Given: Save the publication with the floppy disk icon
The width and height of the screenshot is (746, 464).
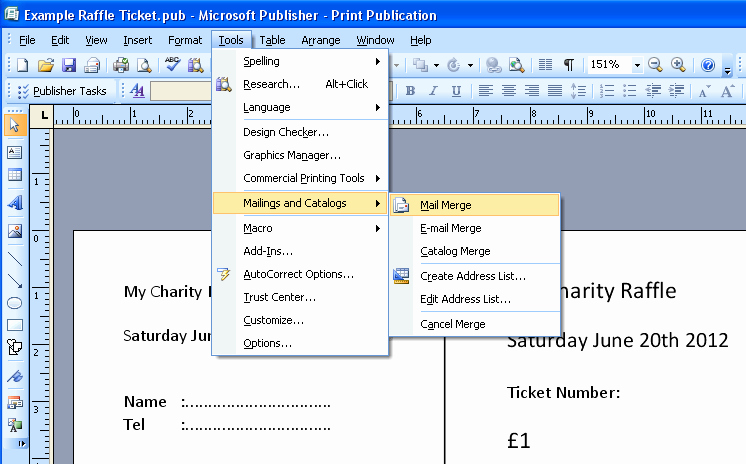Looking at the screenshot, I should (x=69, y=65).
